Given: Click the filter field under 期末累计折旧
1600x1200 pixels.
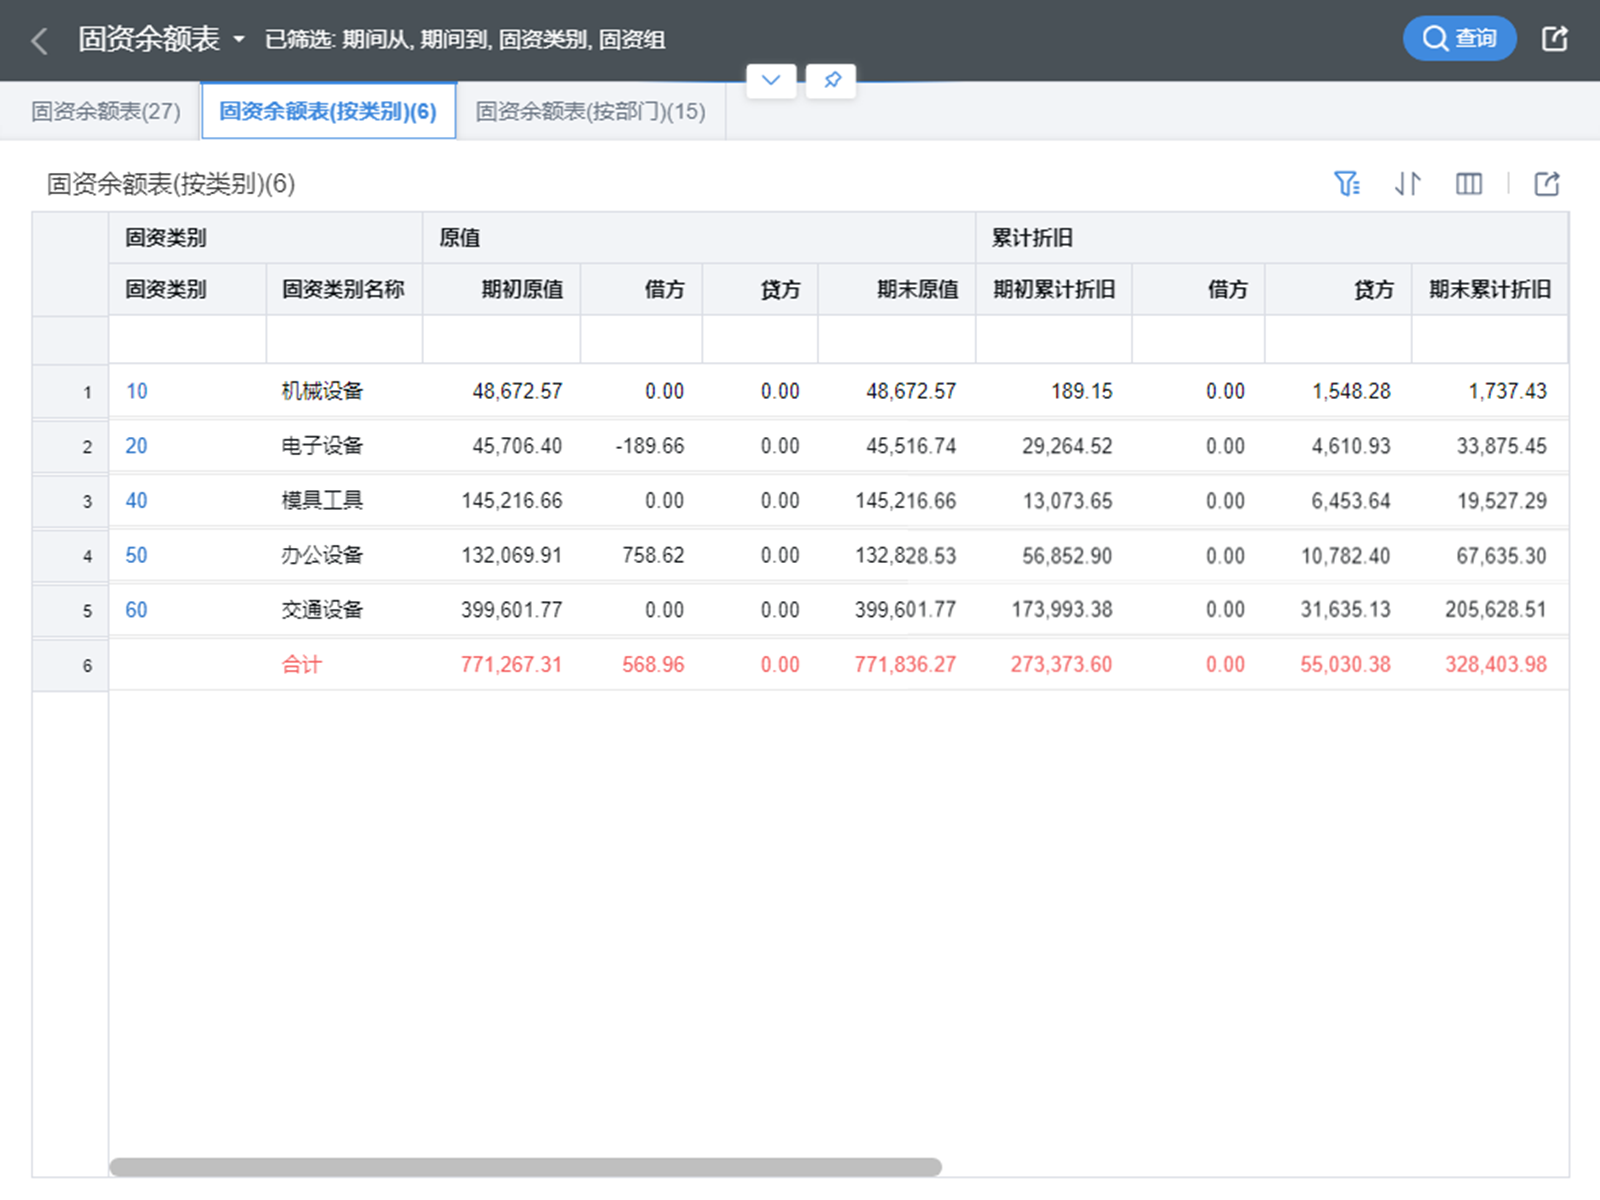Looking at the screenshot, I should click(1489, 340).
